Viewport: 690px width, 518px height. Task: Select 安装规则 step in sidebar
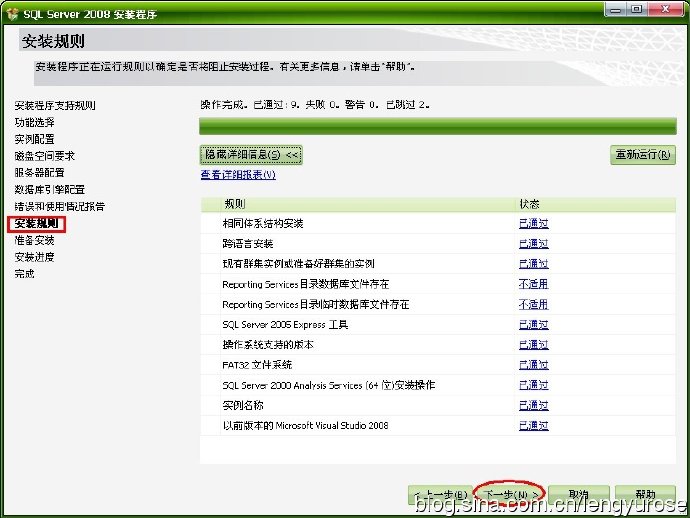coord(36,224)
